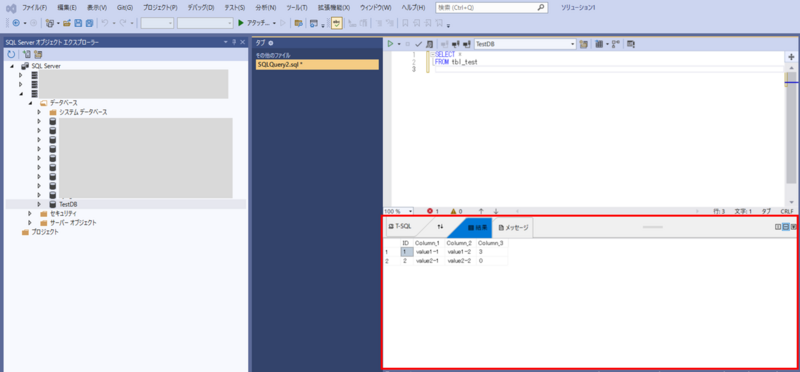Open the プロジェクト(P) menu
The width and height of the screenshot is (800, 372).
160,8
